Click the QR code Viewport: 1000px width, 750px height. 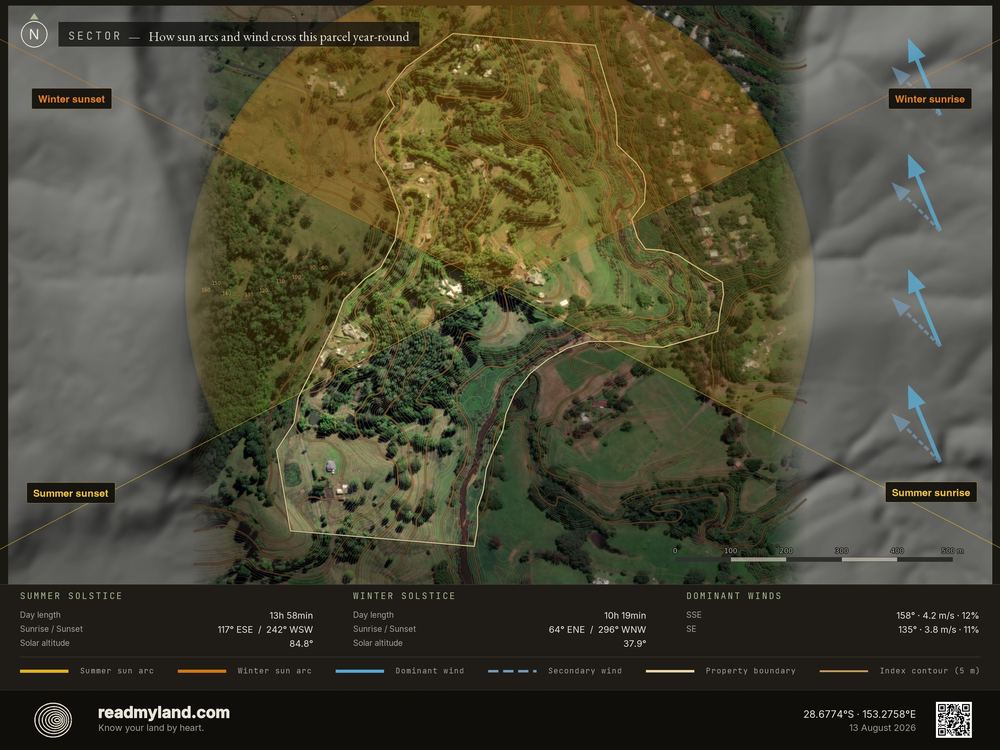point(953,719)
